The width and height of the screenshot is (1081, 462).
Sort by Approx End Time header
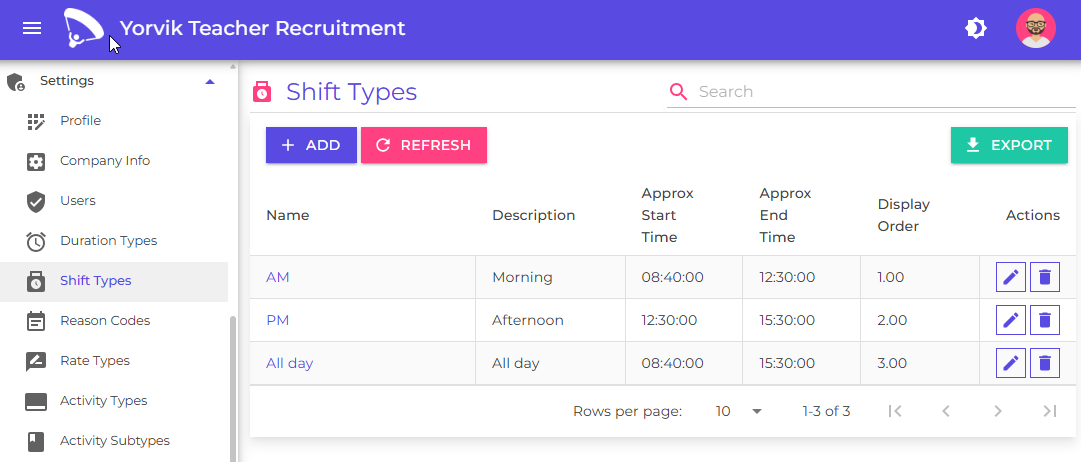785,215
